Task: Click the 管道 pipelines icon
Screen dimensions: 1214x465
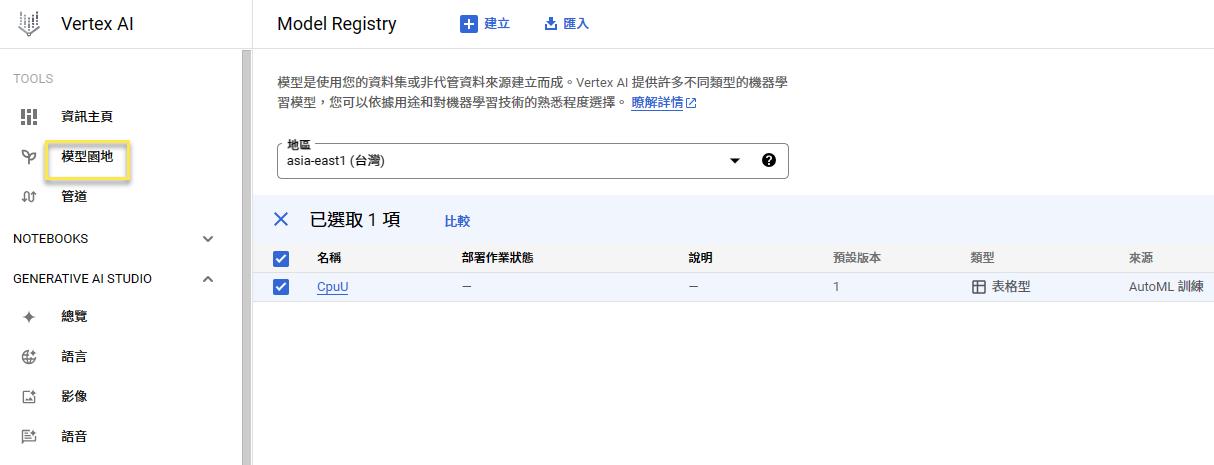Action: point(29,197)
